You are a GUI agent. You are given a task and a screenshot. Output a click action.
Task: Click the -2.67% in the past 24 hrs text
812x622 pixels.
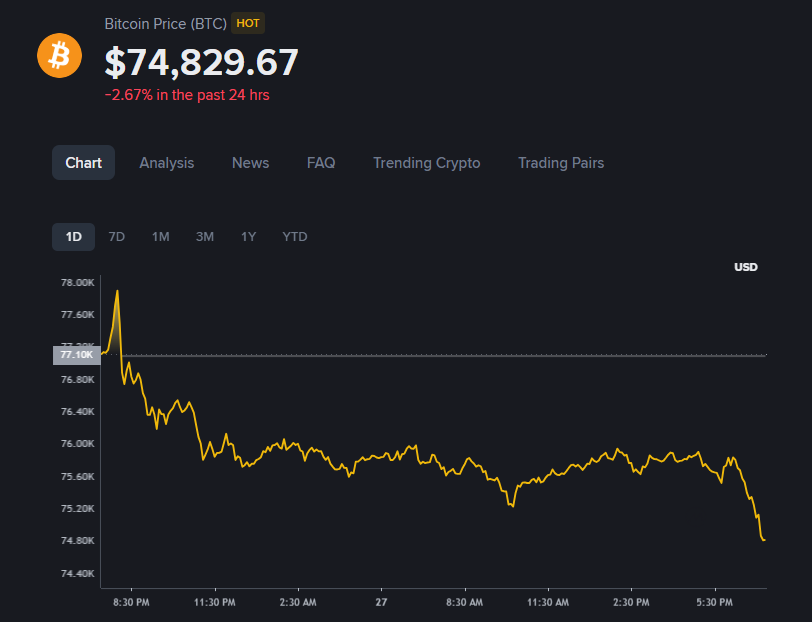pyautogui.click(x=187, y=95)
